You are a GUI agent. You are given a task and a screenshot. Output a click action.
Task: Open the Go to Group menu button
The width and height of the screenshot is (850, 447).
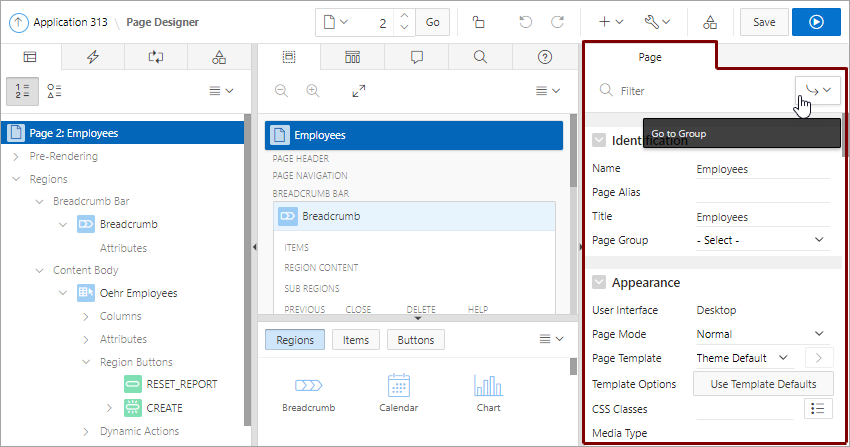coord(817,90)
